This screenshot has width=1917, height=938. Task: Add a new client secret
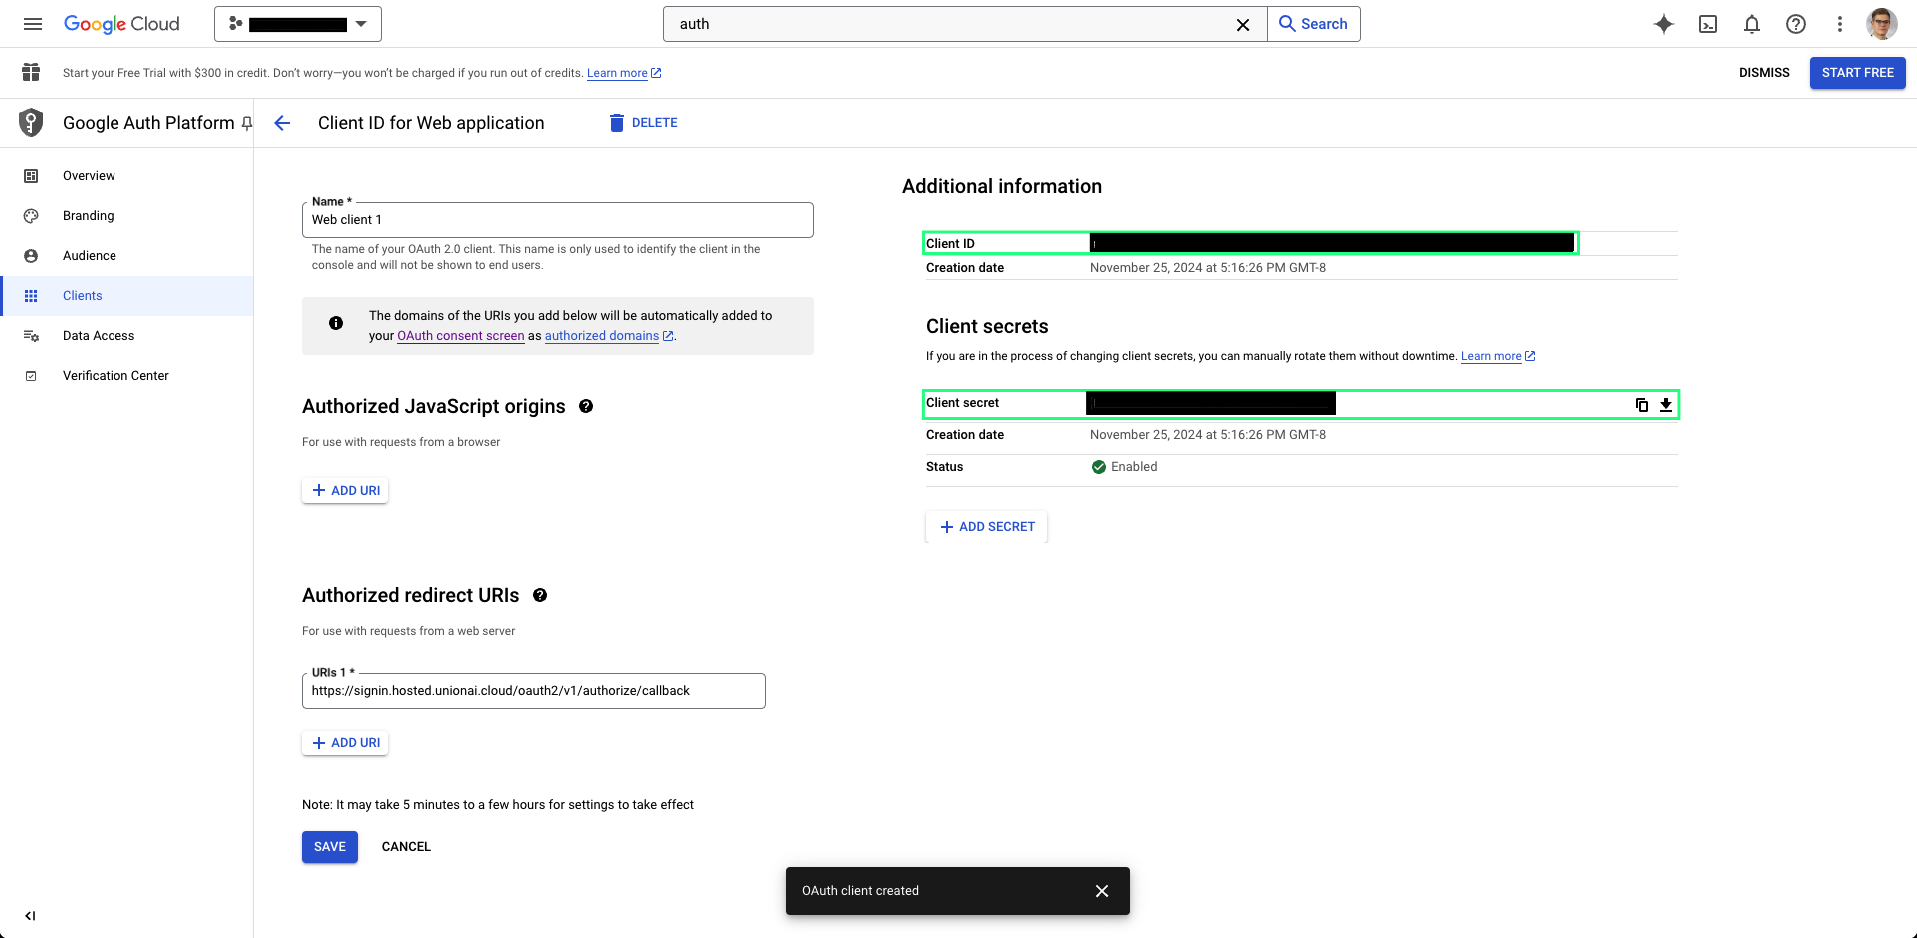(x=986, y=526)
